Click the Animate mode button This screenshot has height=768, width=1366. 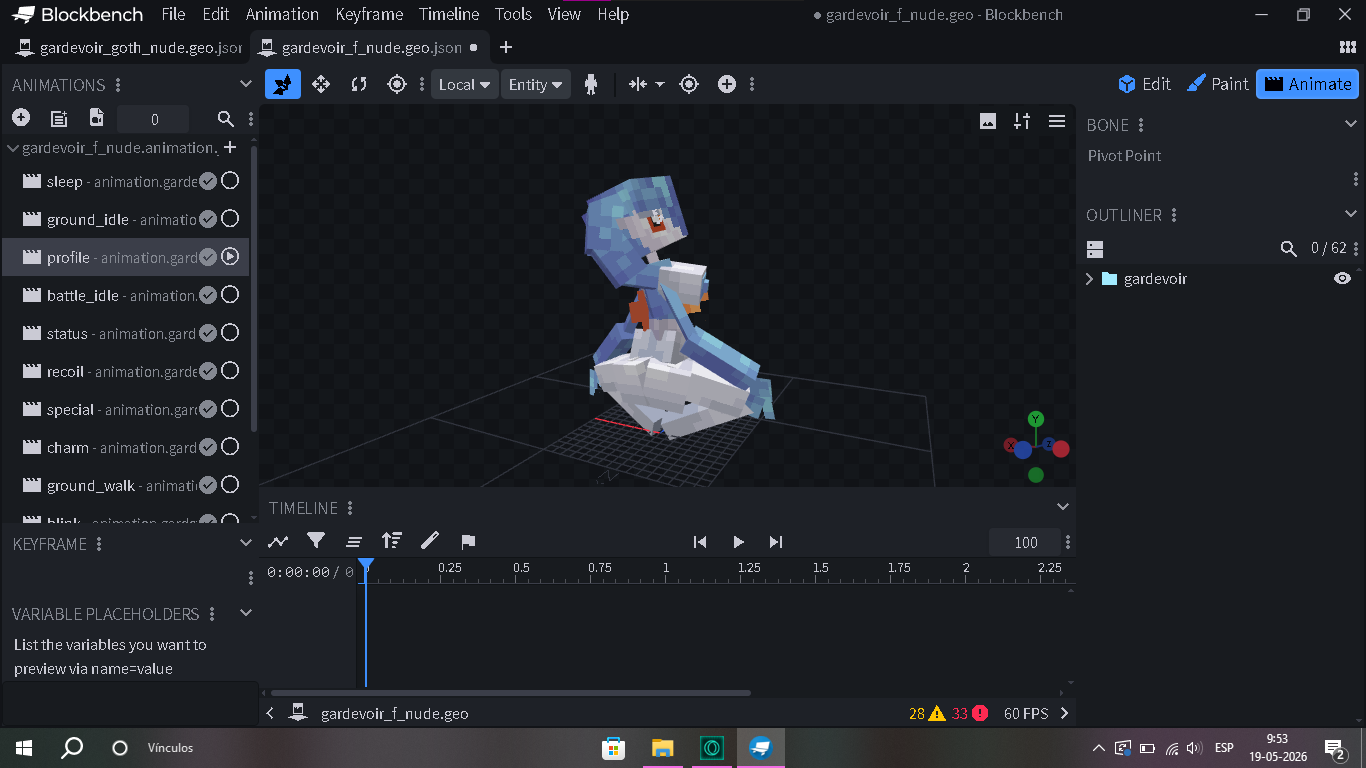(1308, 84)
